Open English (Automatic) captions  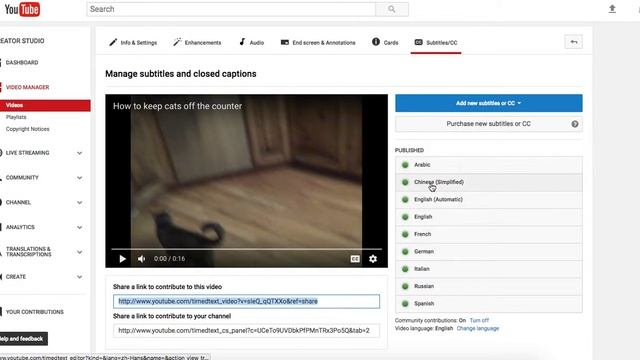tap(489, 200)
